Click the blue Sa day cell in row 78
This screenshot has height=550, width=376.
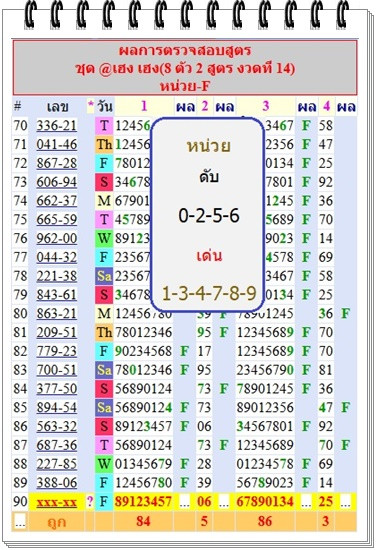point(104,276)
